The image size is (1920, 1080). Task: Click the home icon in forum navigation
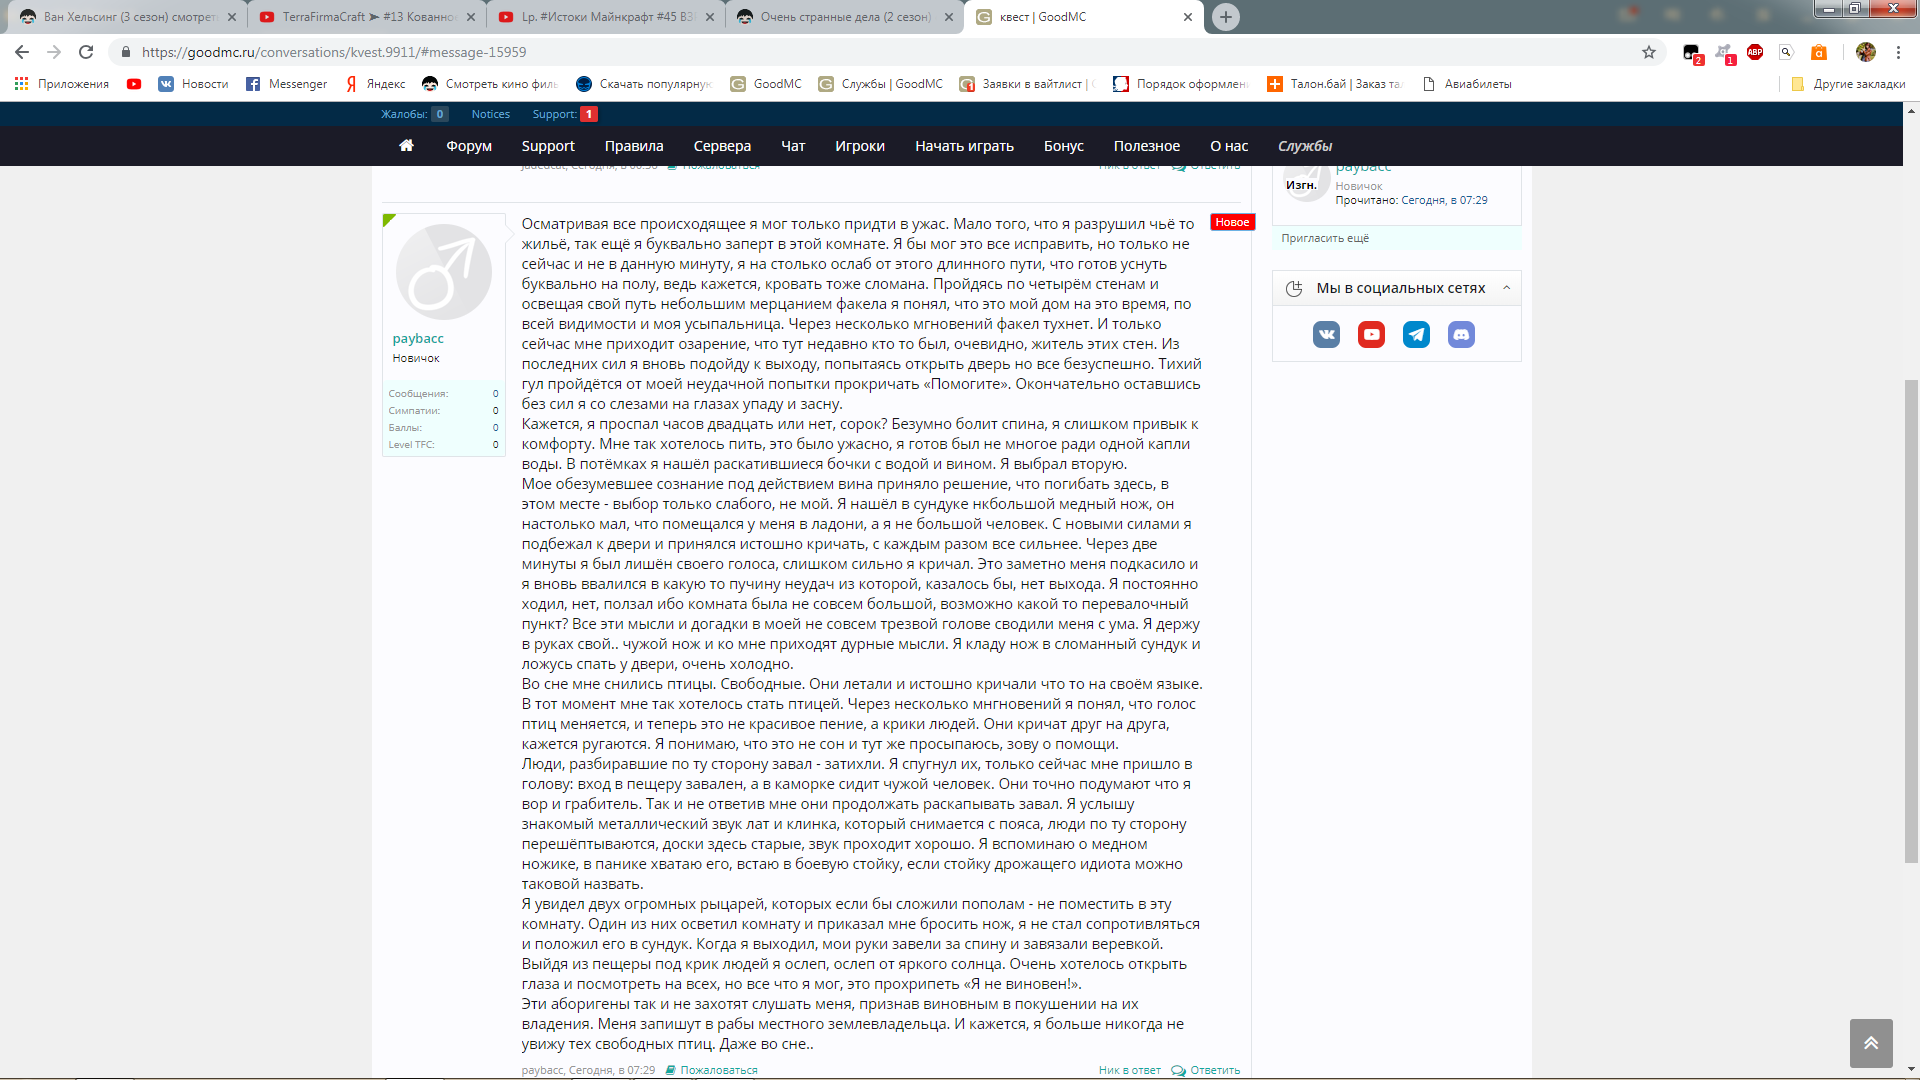406,146
